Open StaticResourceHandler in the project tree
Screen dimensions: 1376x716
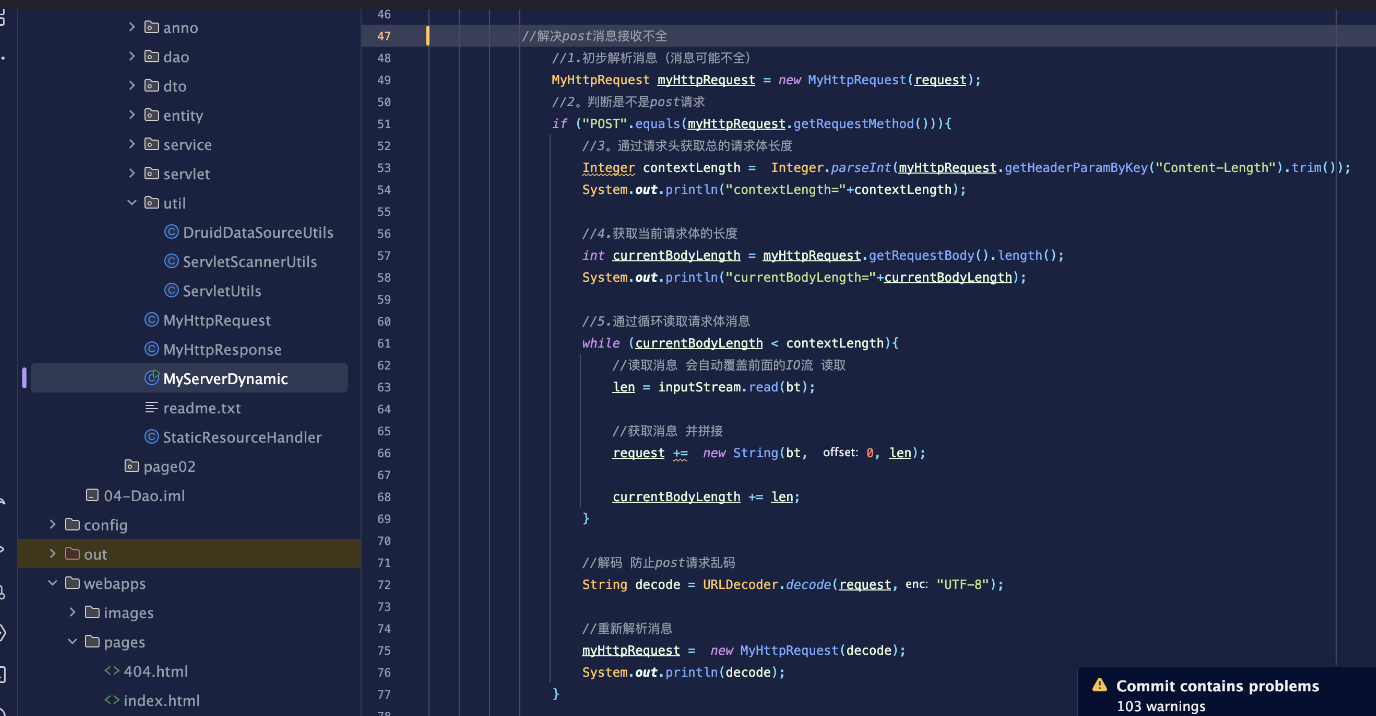click(x=242, y=437)
